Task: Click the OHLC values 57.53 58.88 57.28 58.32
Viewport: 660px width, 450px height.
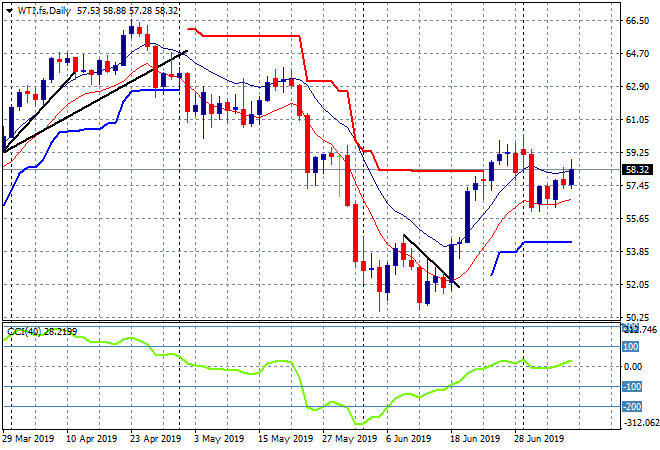Action: [x=128, y=11]
